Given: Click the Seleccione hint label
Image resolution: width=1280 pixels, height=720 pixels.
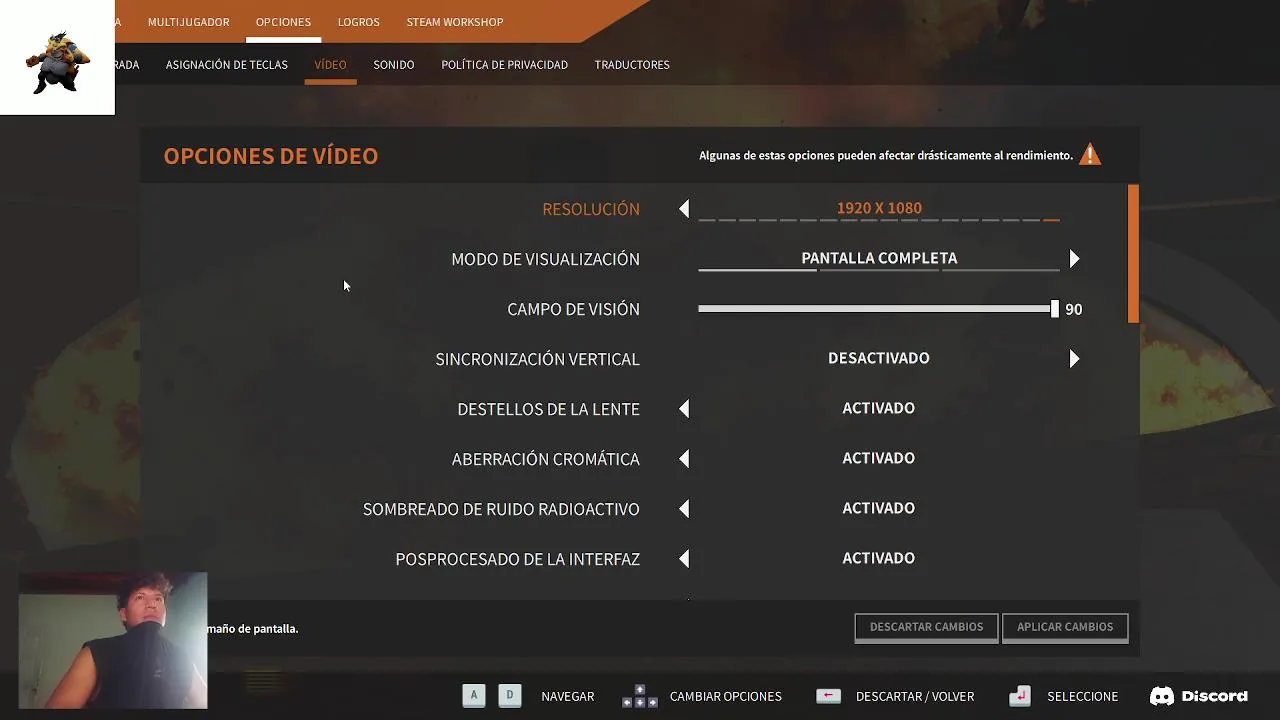Looking at the screenshot, I should click(1082, 697).
